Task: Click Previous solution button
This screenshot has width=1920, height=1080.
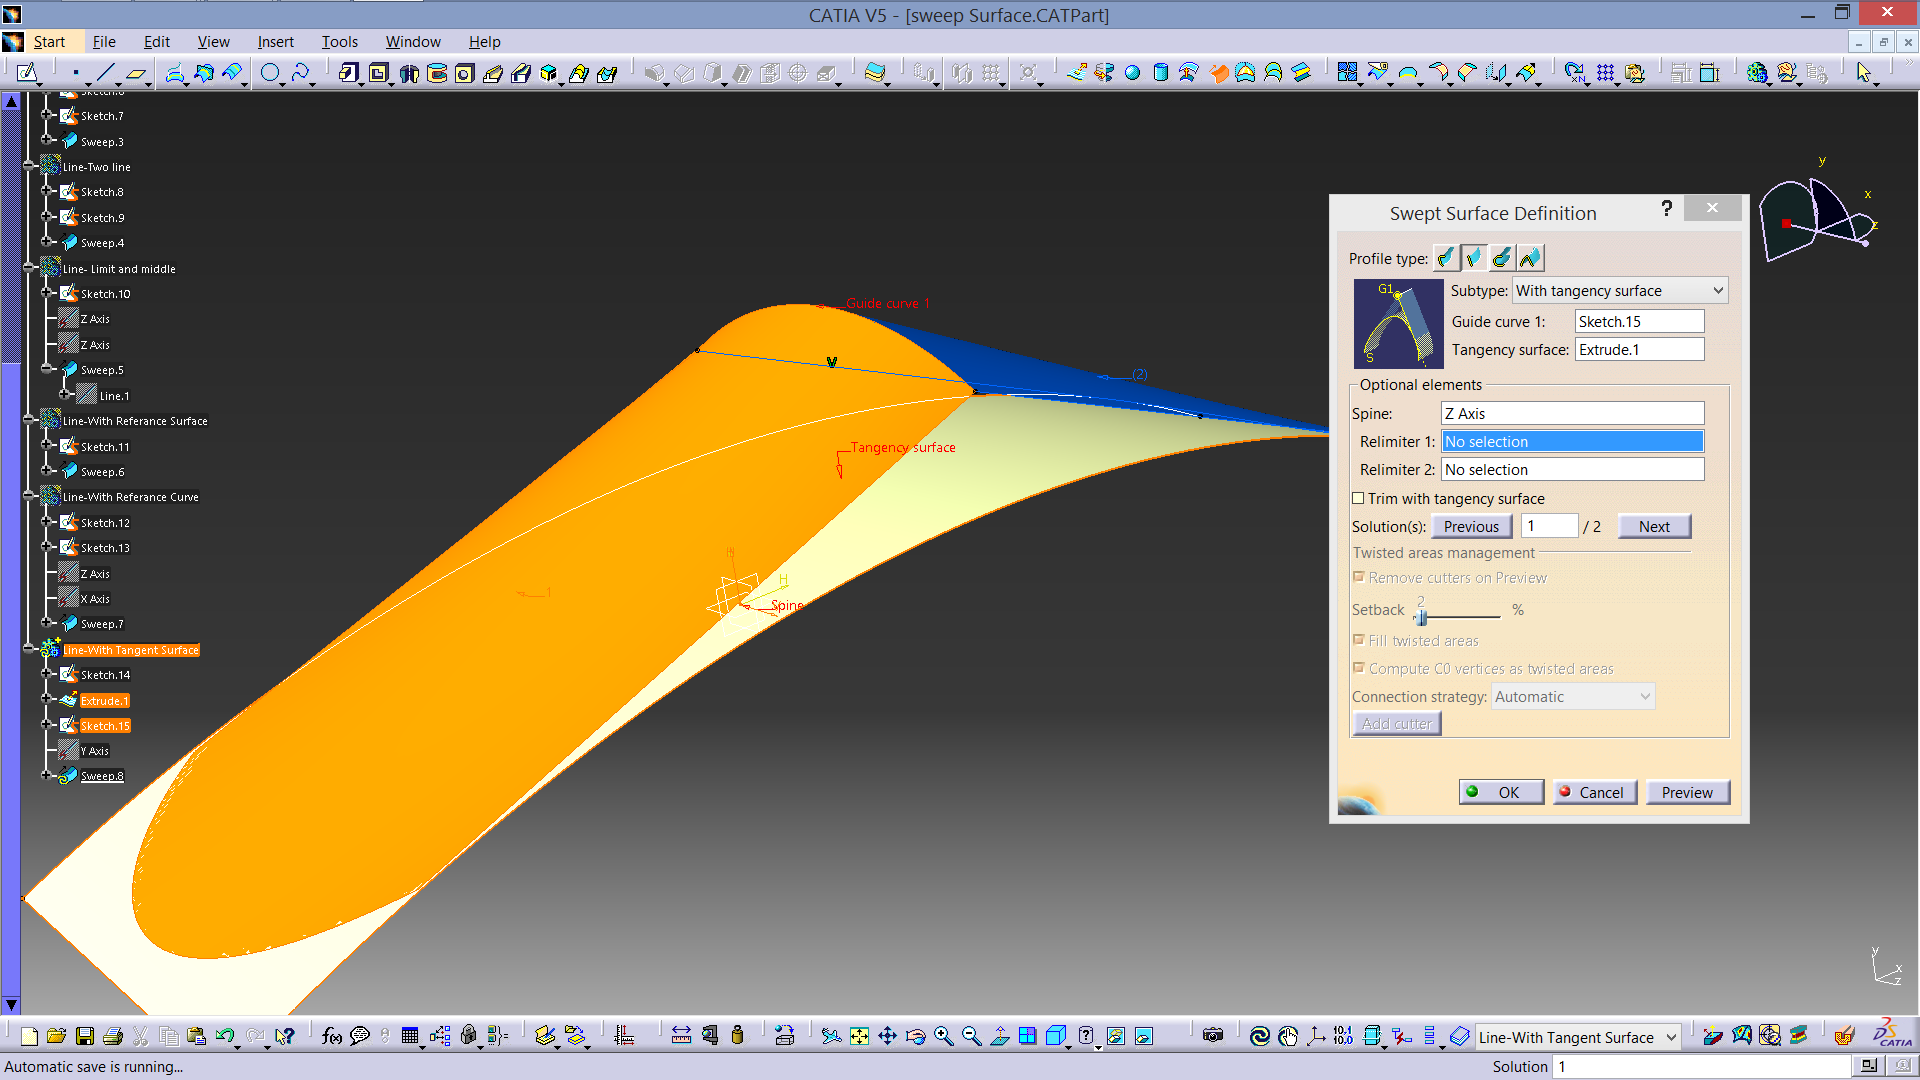Action: (x=1471, y=526)
